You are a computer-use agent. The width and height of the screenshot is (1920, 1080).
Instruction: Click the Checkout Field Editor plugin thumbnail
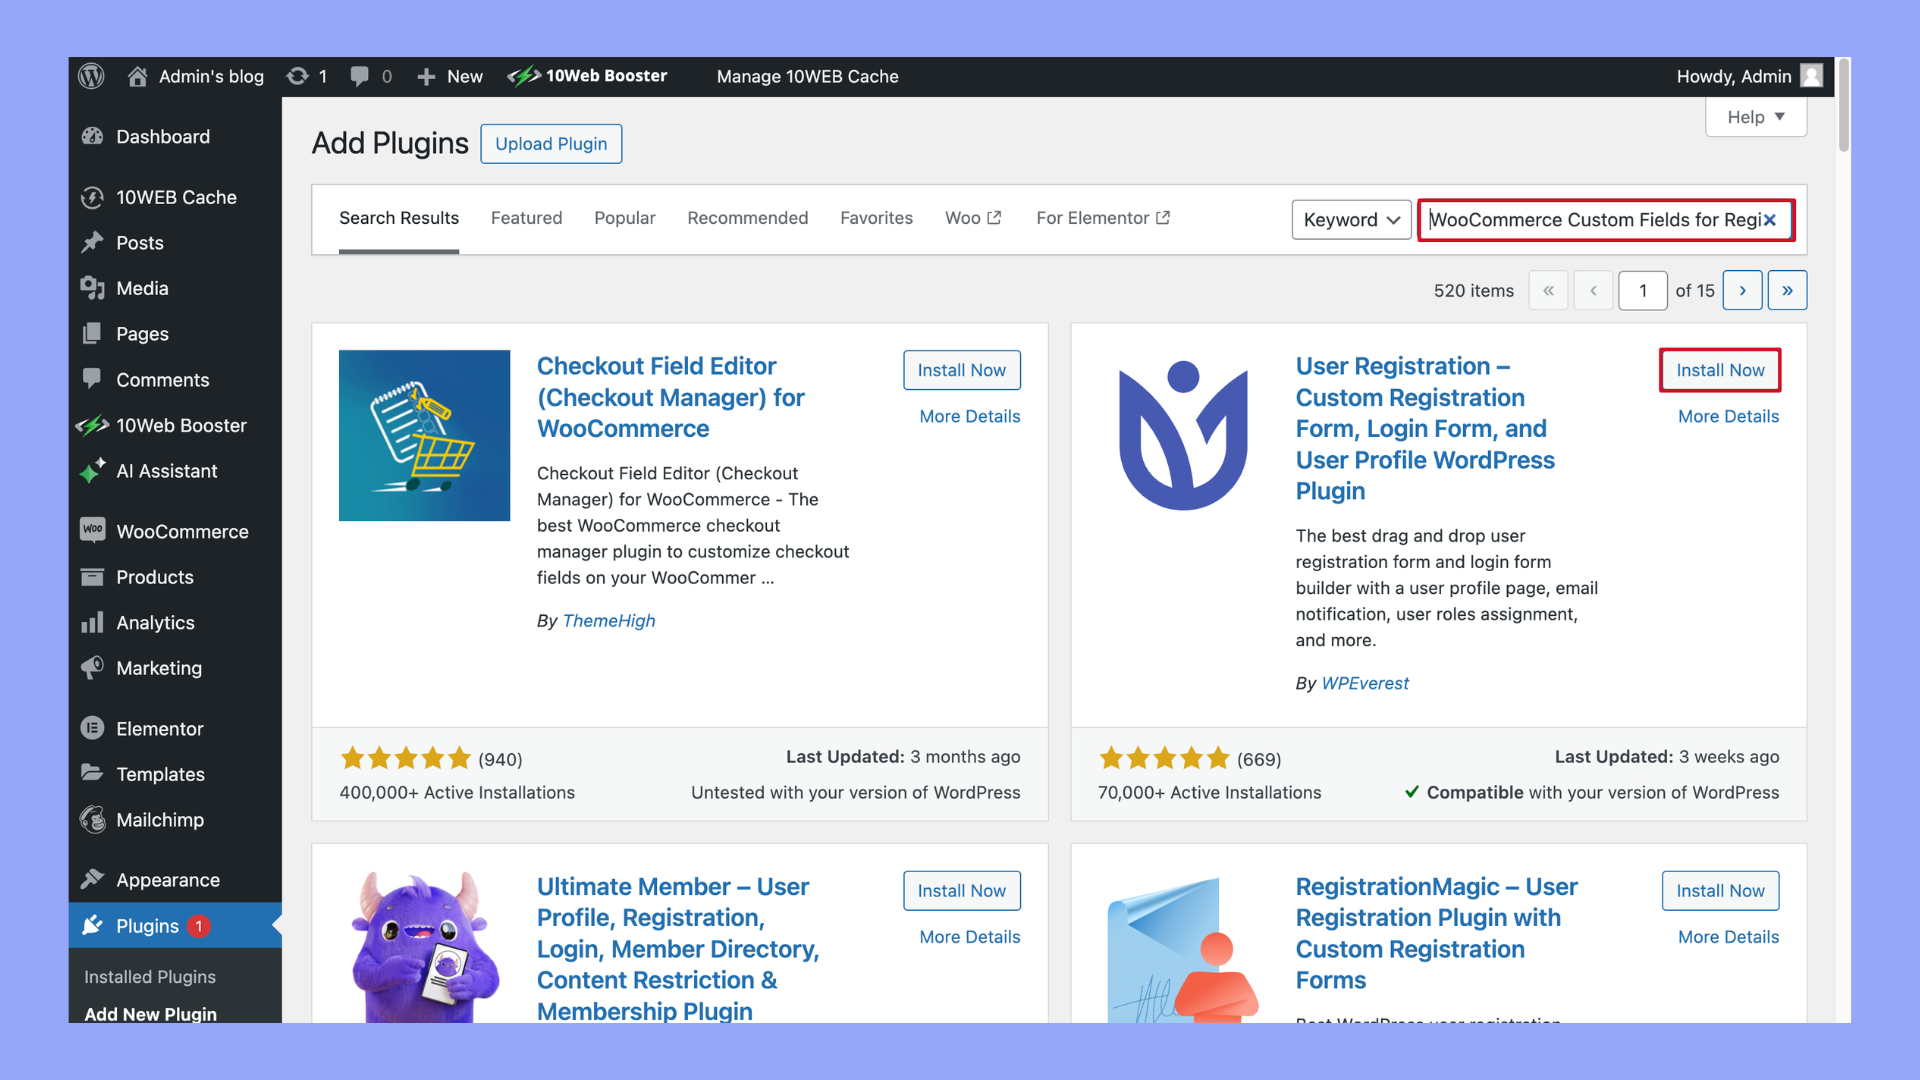pyautogui.click(x=424, y=435)
